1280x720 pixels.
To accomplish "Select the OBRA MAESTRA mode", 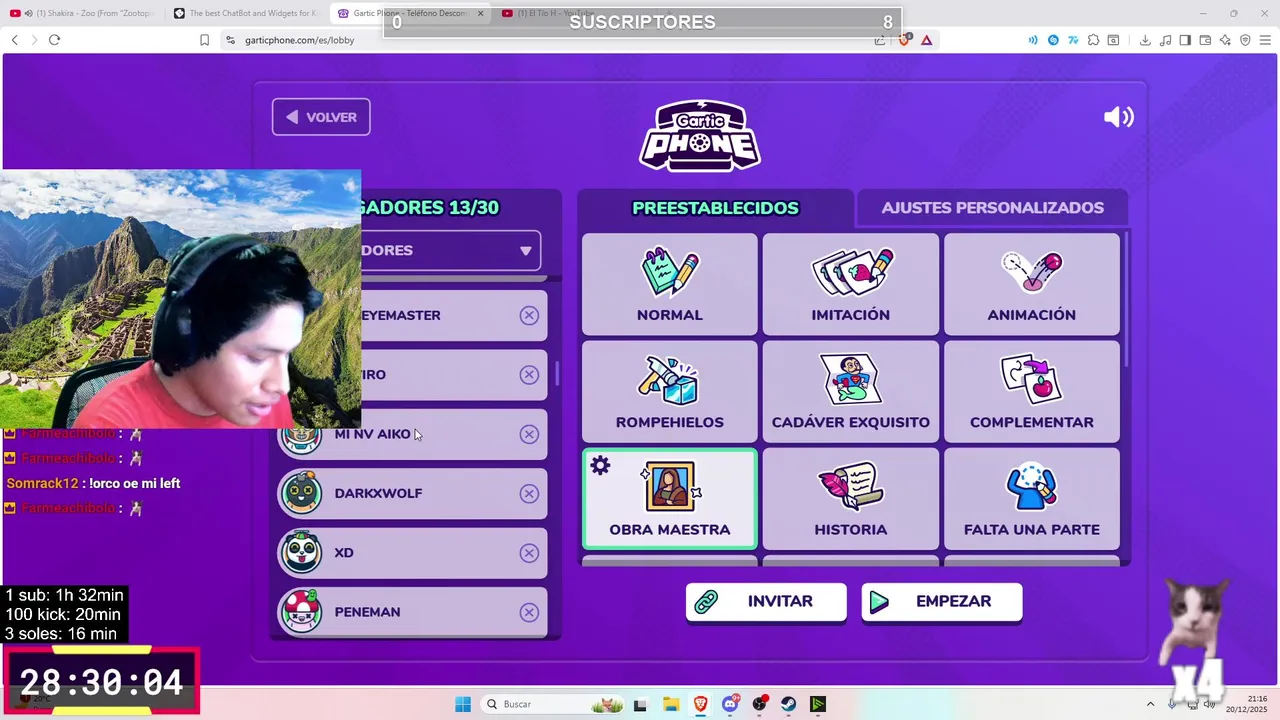I will tap(670, 498).
